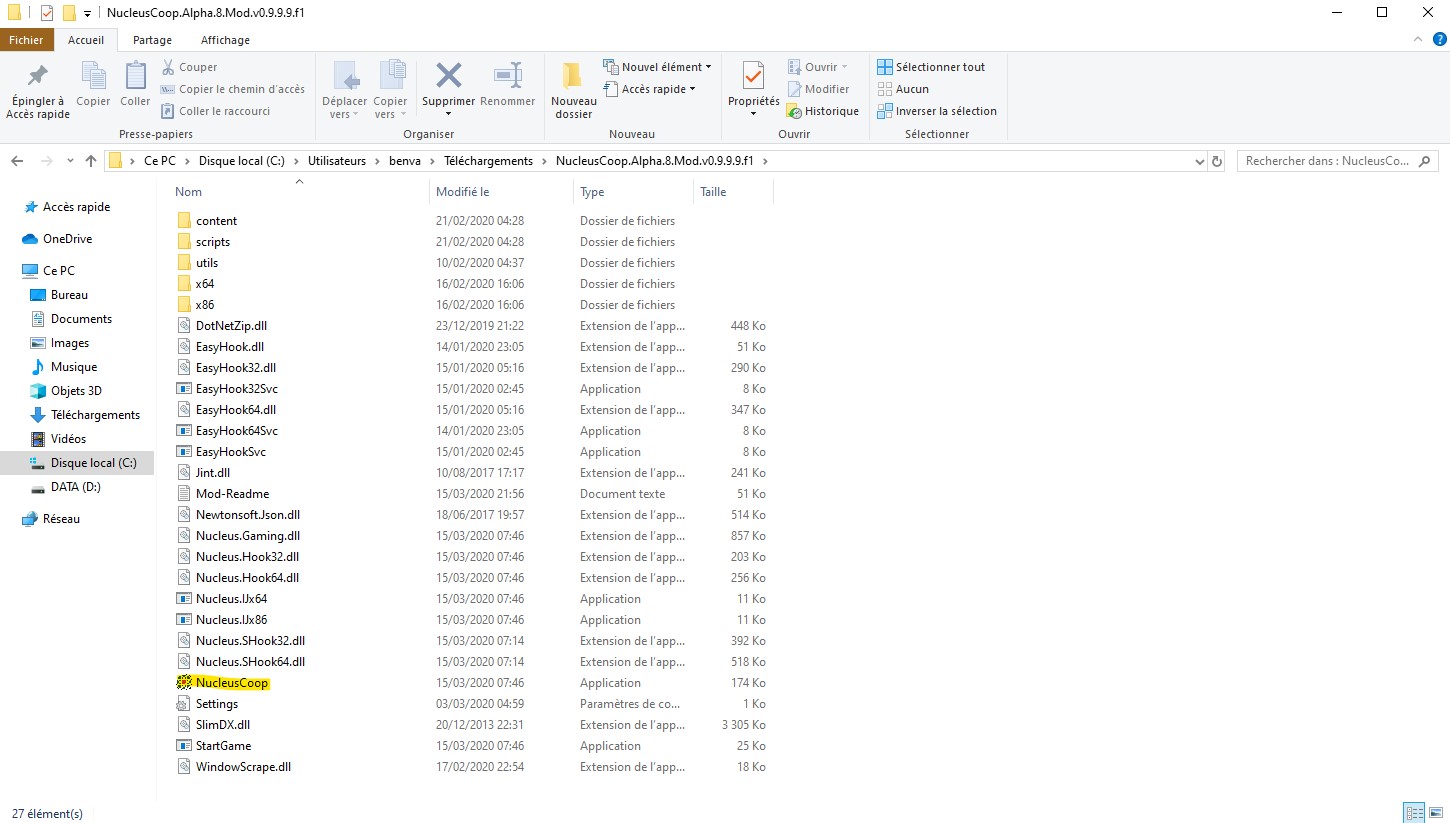Select the Mod-Readme text document icon

(184, 494)
